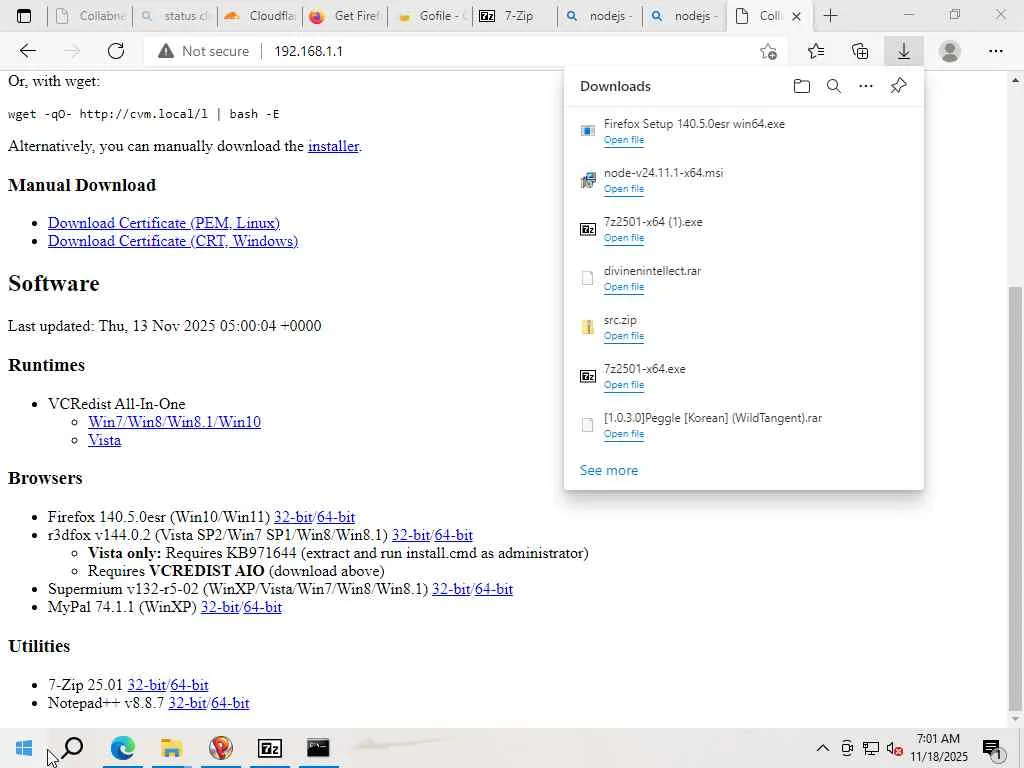Viewport: 1024px width, 768px height.
Task: Open 7-Zip from the taskbar
Action: (270, 748)
